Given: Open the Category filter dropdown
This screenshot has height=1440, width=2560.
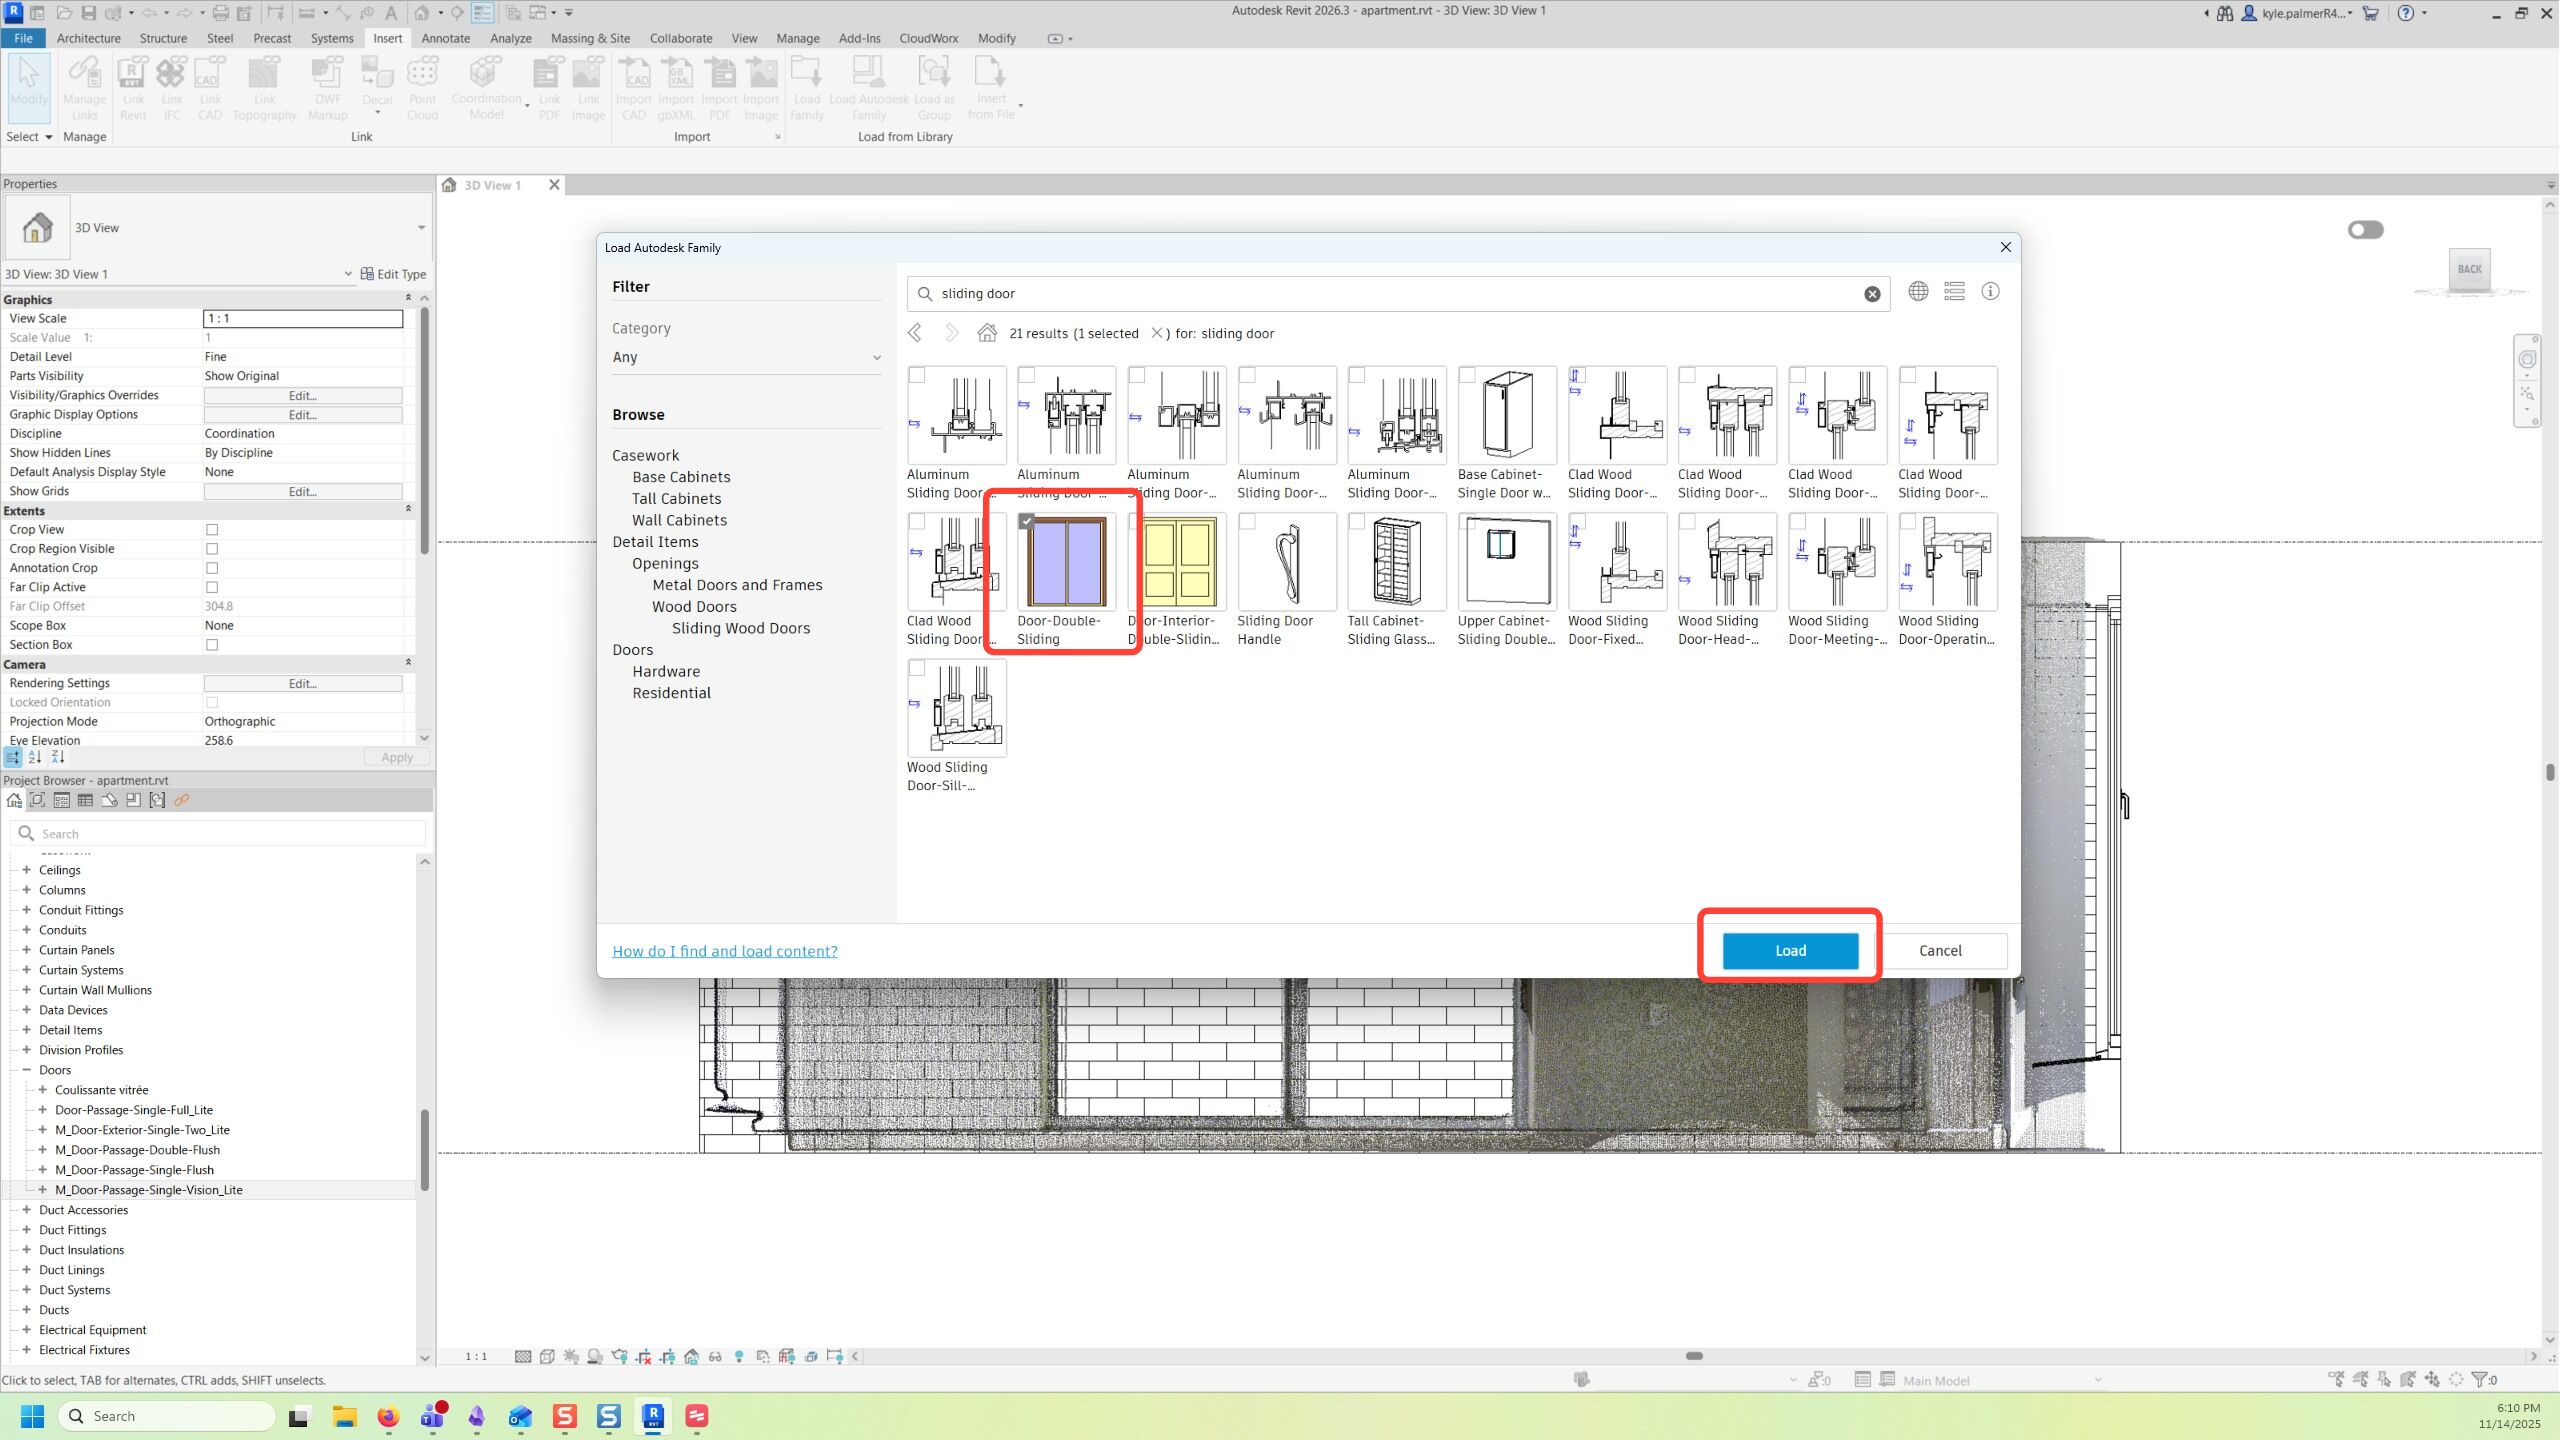Looking at the screenshot, I should pyautogui.click(x=746, y=357).
